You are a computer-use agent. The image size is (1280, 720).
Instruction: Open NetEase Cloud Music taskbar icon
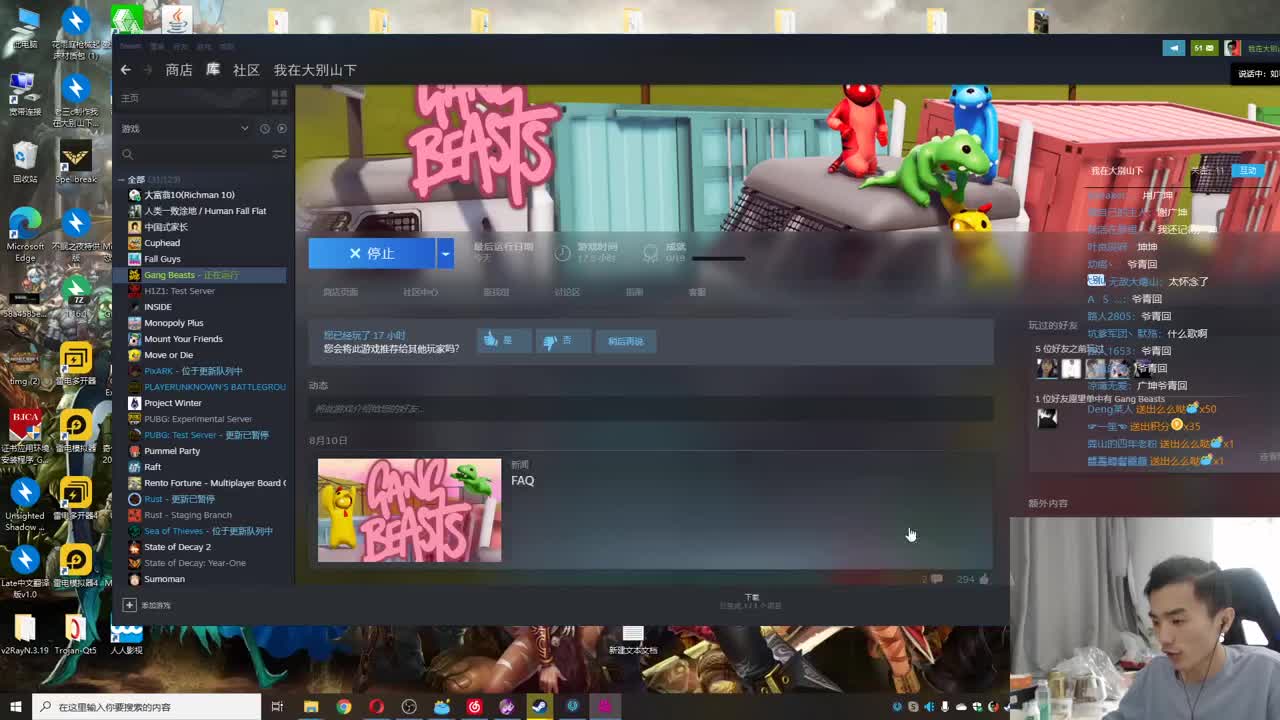474,707
